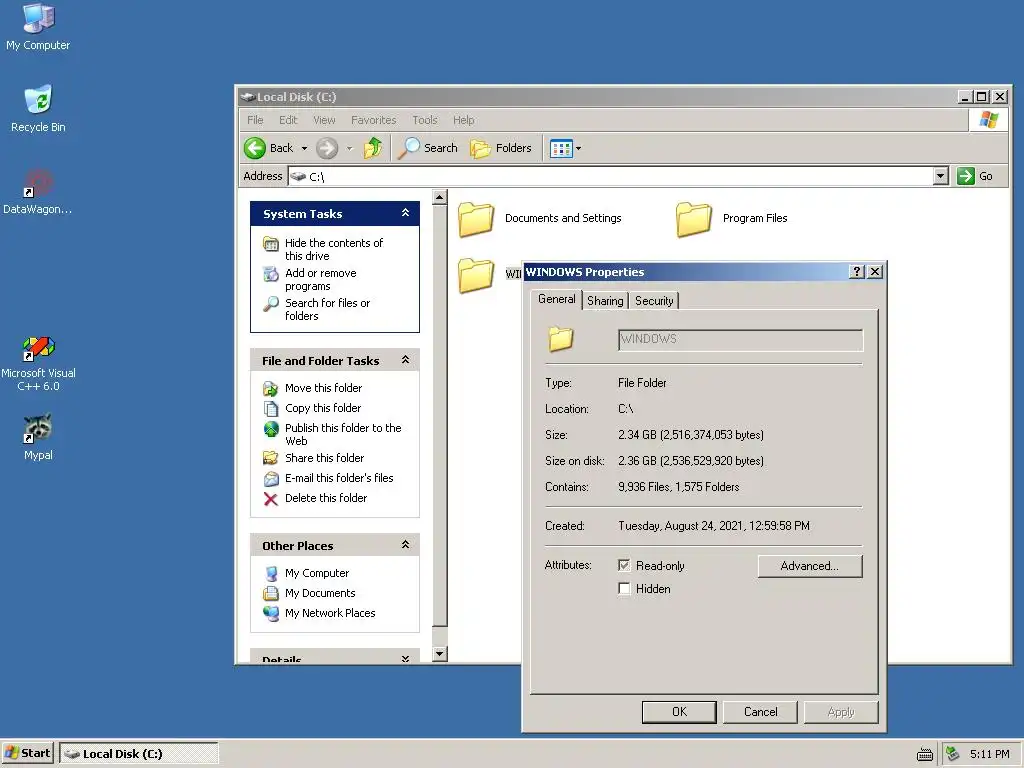The width and height of the screenshot is (1024, 768).
Task: Open My Computer in Other Places
Action: click(x=317, y=573)
